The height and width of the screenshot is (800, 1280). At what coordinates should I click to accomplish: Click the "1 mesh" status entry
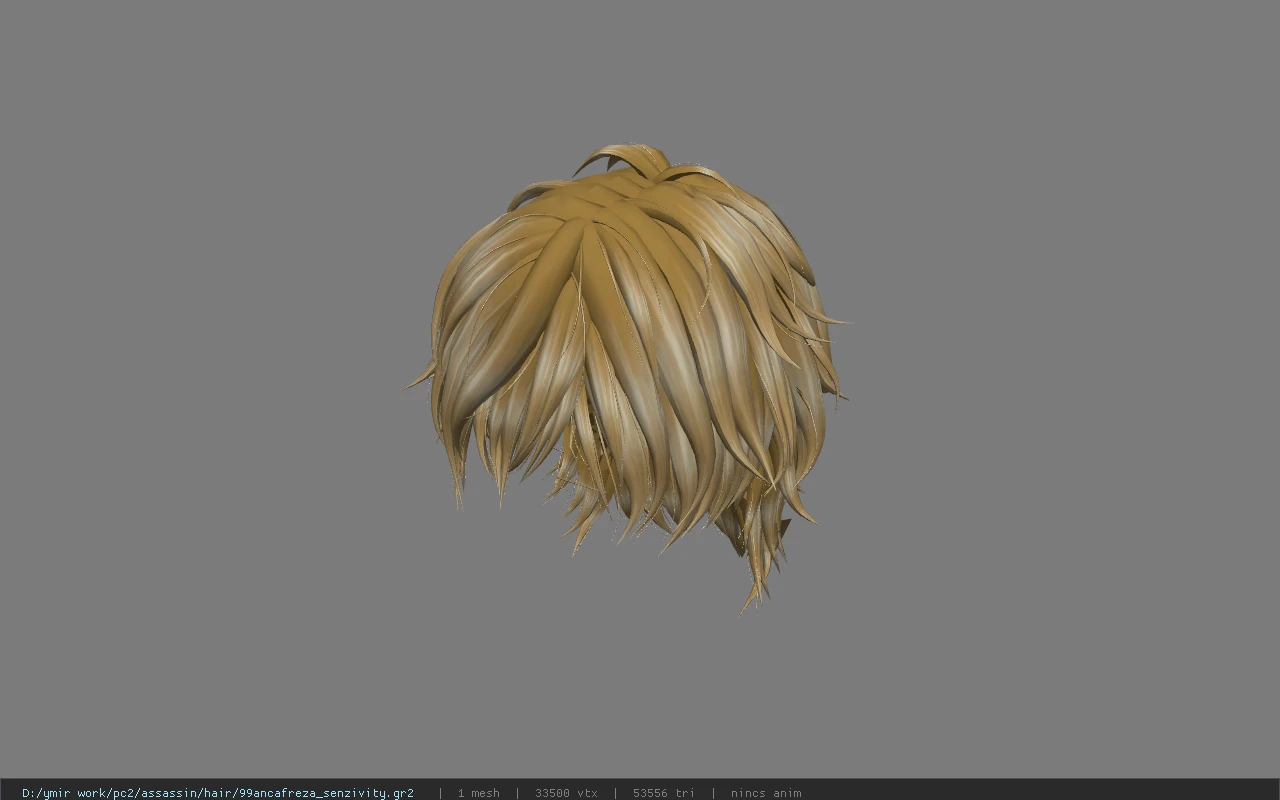(x=479, y=793)
